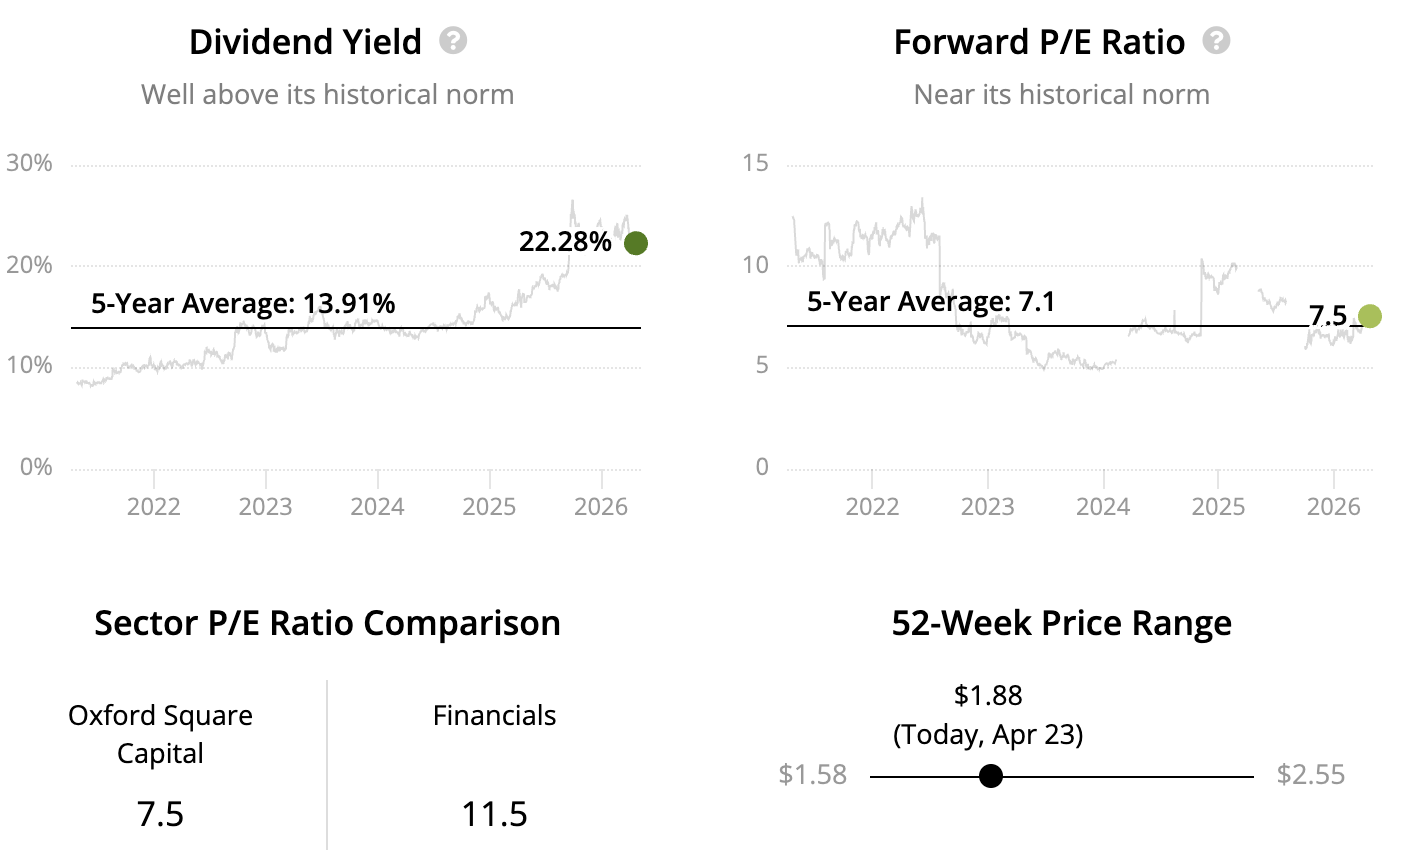The height and width of the screenshot is (850, 1414).
Task: Click the Sector P/E Ratio Comparison heading
Action: tap(327, 623)
